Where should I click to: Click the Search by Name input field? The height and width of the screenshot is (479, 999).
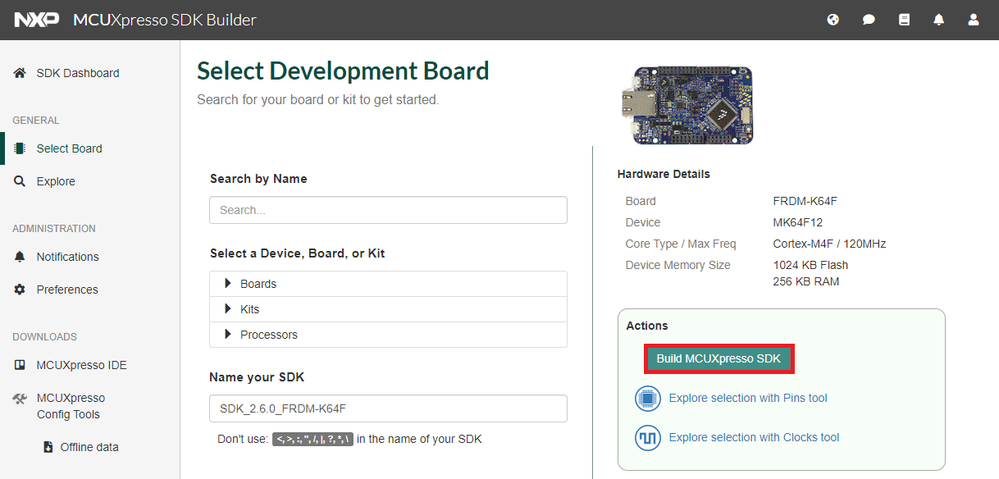point(388,210)
